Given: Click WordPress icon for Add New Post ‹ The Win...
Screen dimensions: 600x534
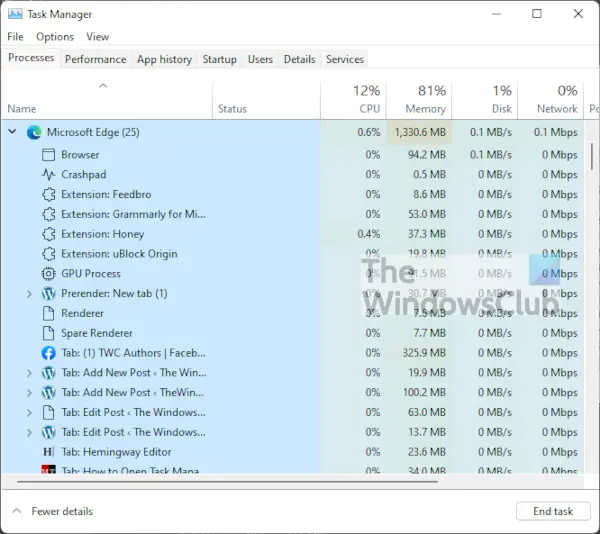Looking at the screenshot, I should [48, 373].
